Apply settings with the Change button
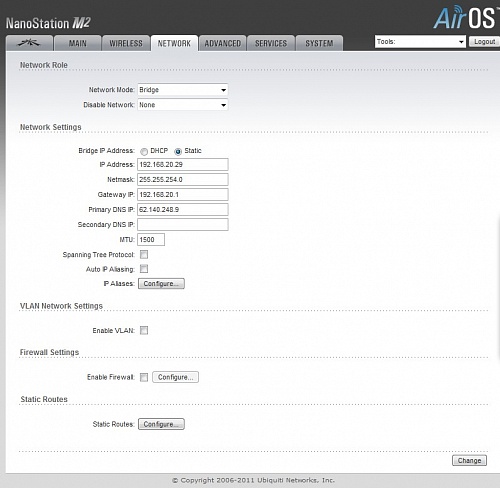The height and width of the screenshot is (488, 500). pyautogui.click(x=469, y=460)
